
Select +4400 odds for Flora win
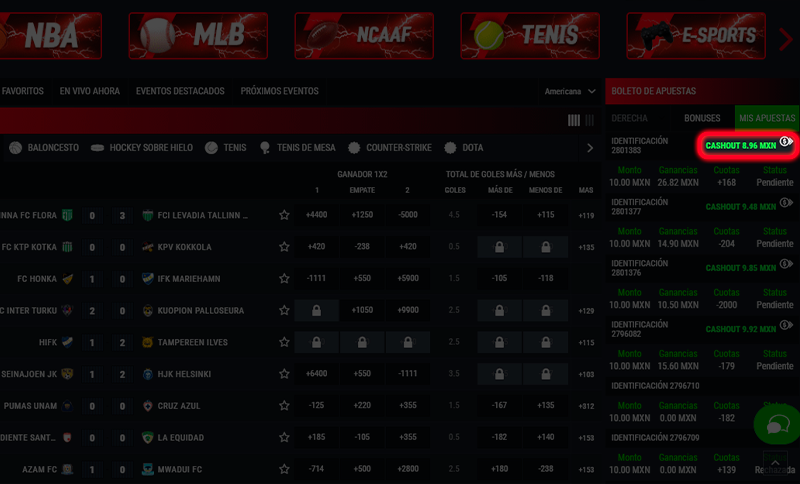316,215
